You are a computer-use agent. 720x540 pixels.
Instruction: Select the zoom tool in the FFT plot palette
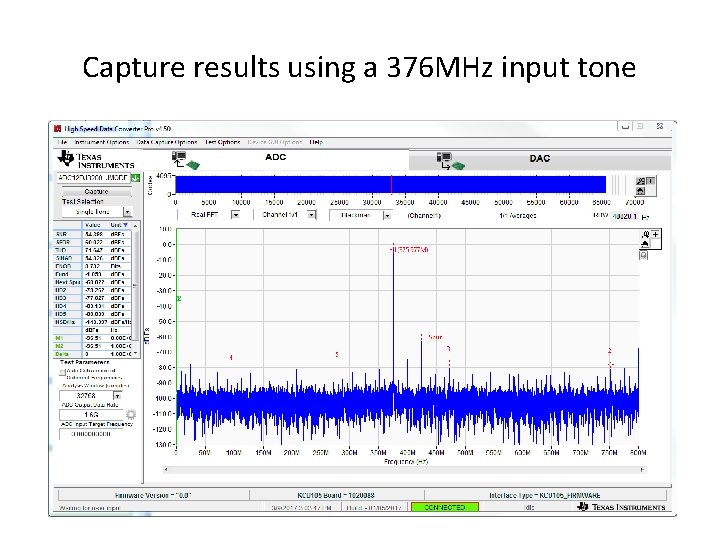point(645,234)
